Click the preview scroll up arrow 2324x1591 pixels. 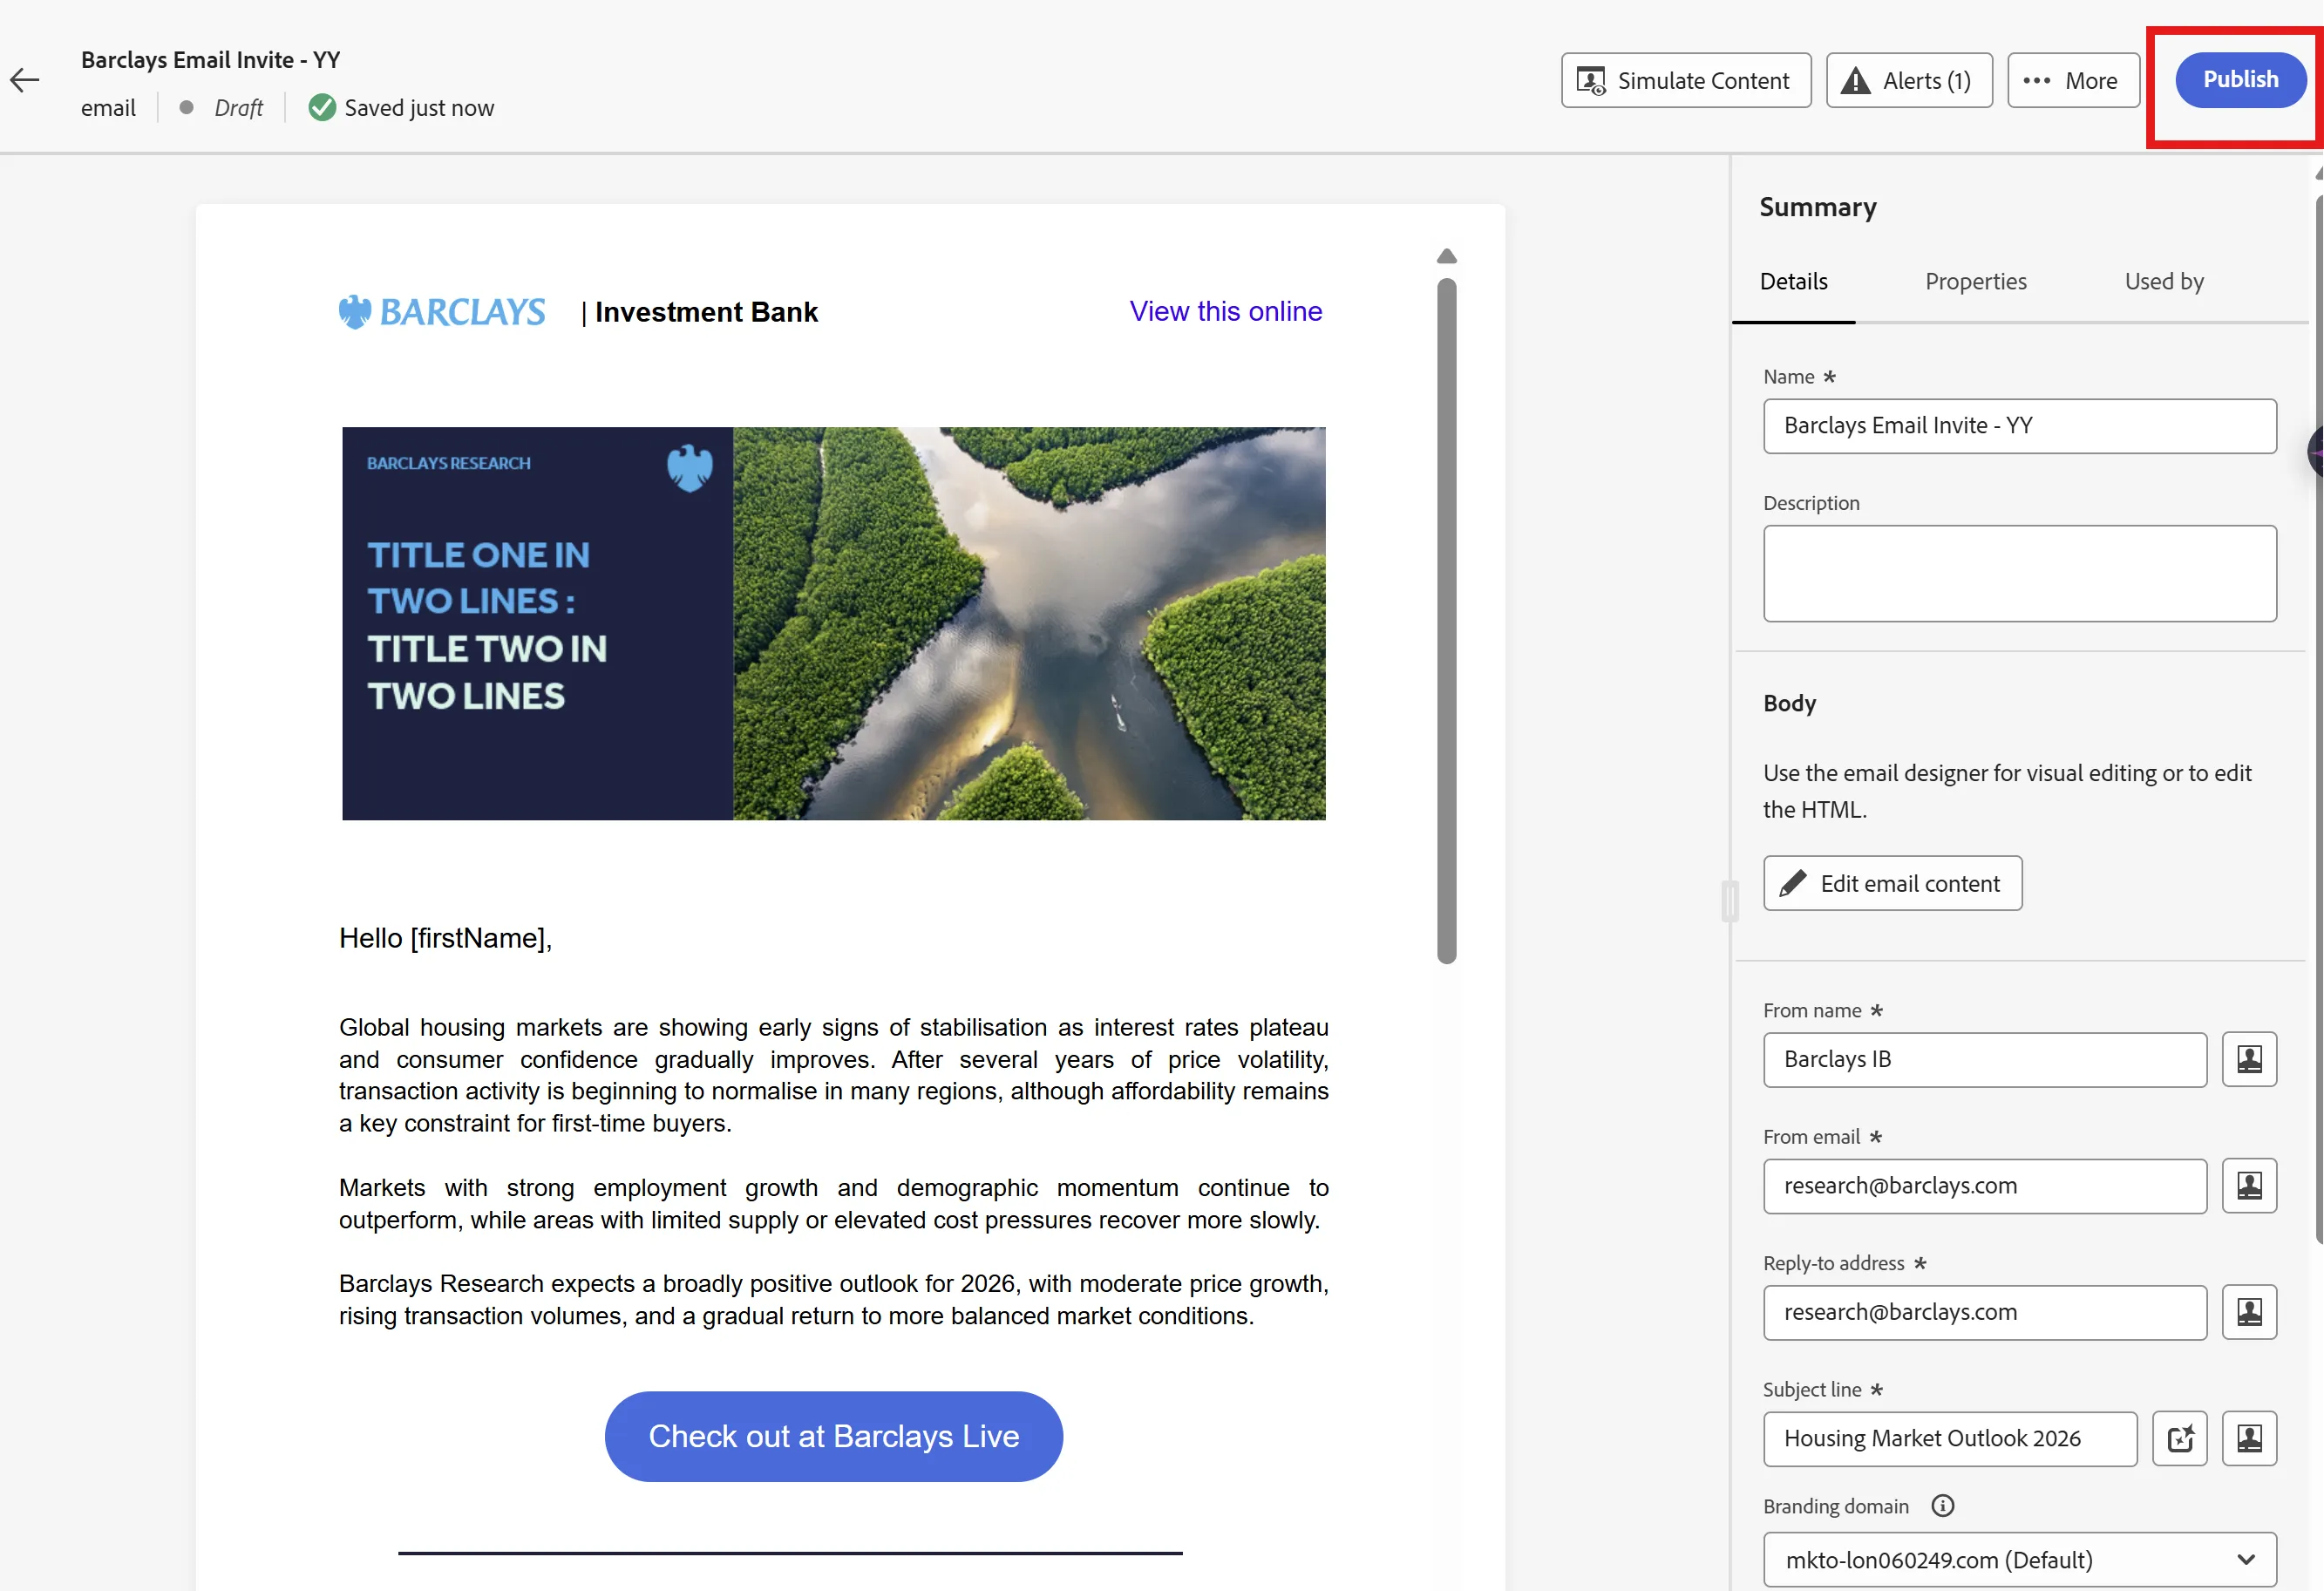coord(1446,256)
